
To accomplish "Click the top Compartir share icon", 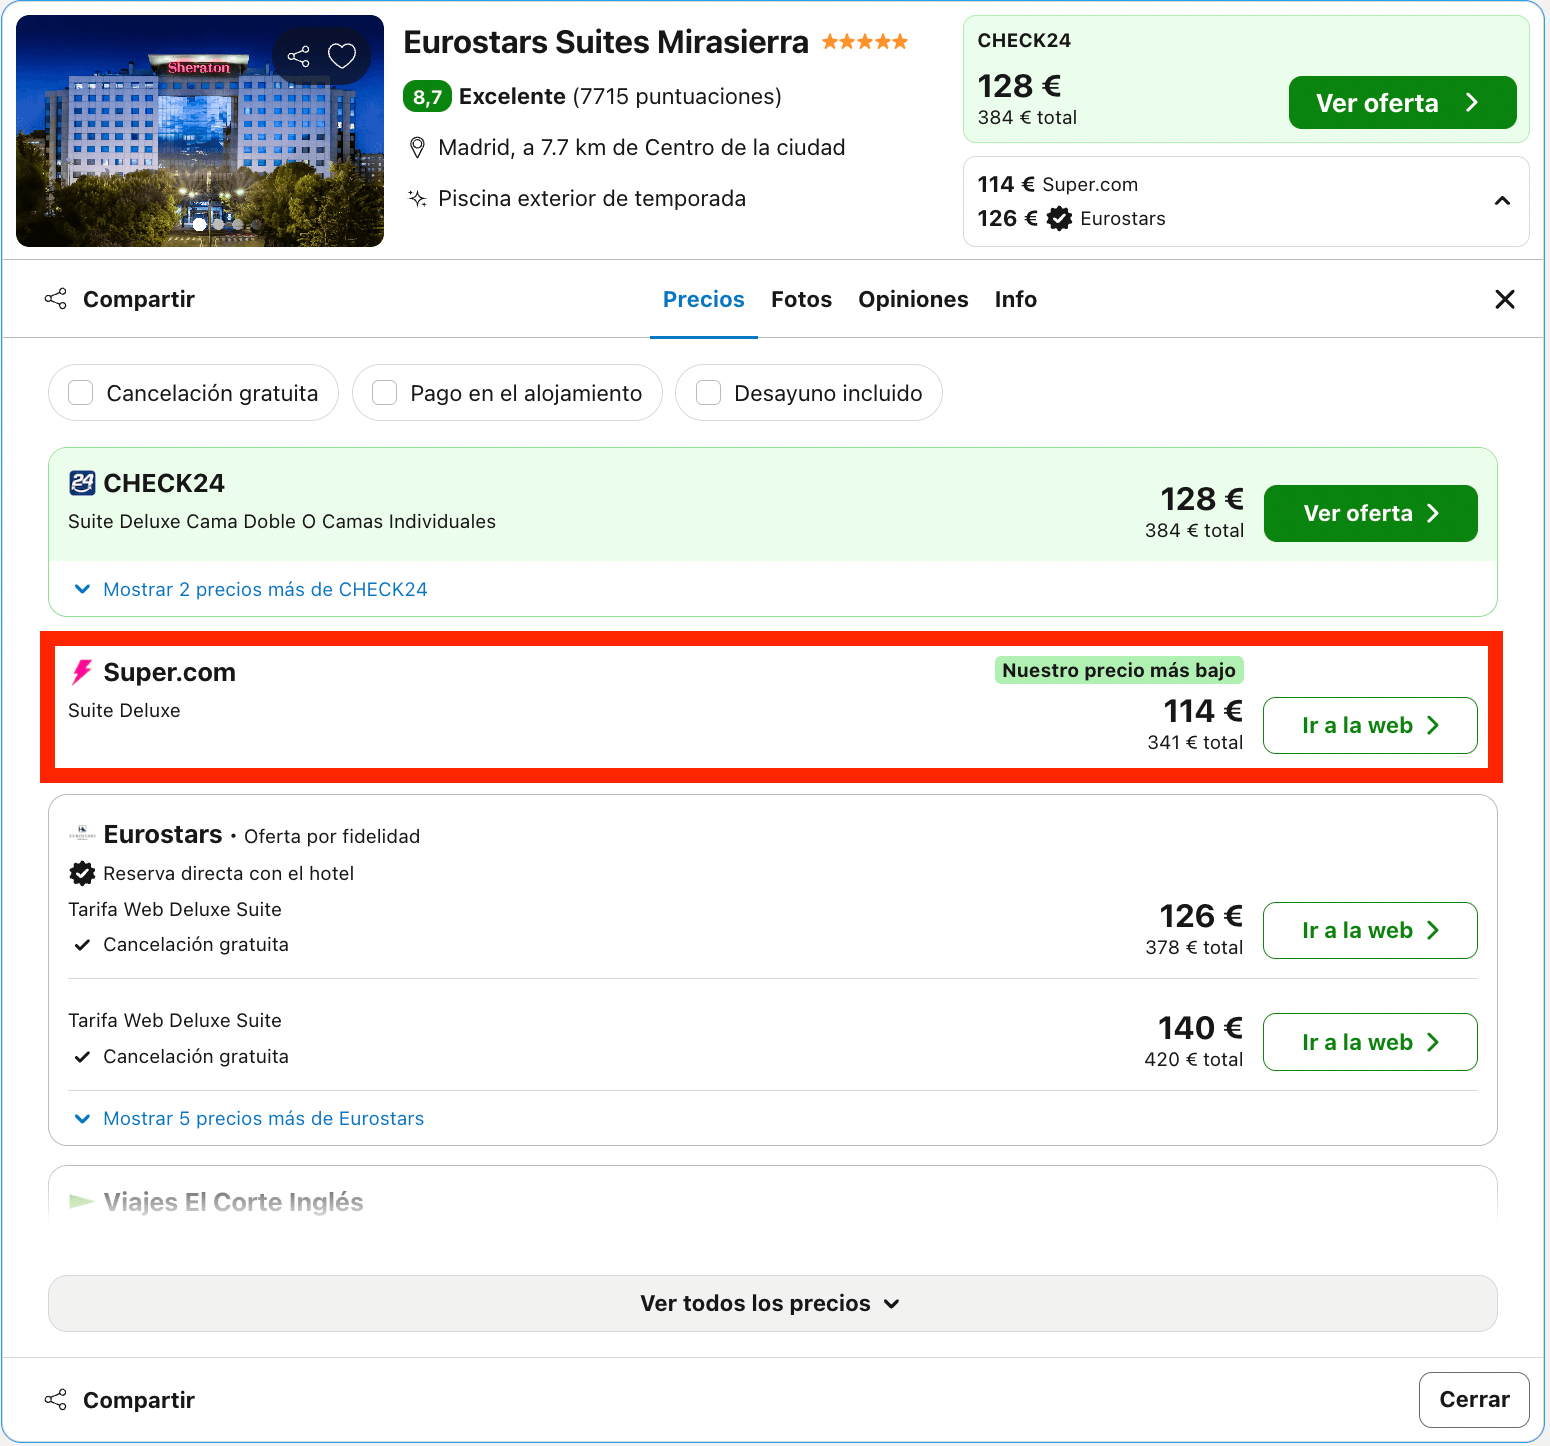I will (x=56, y=299).
